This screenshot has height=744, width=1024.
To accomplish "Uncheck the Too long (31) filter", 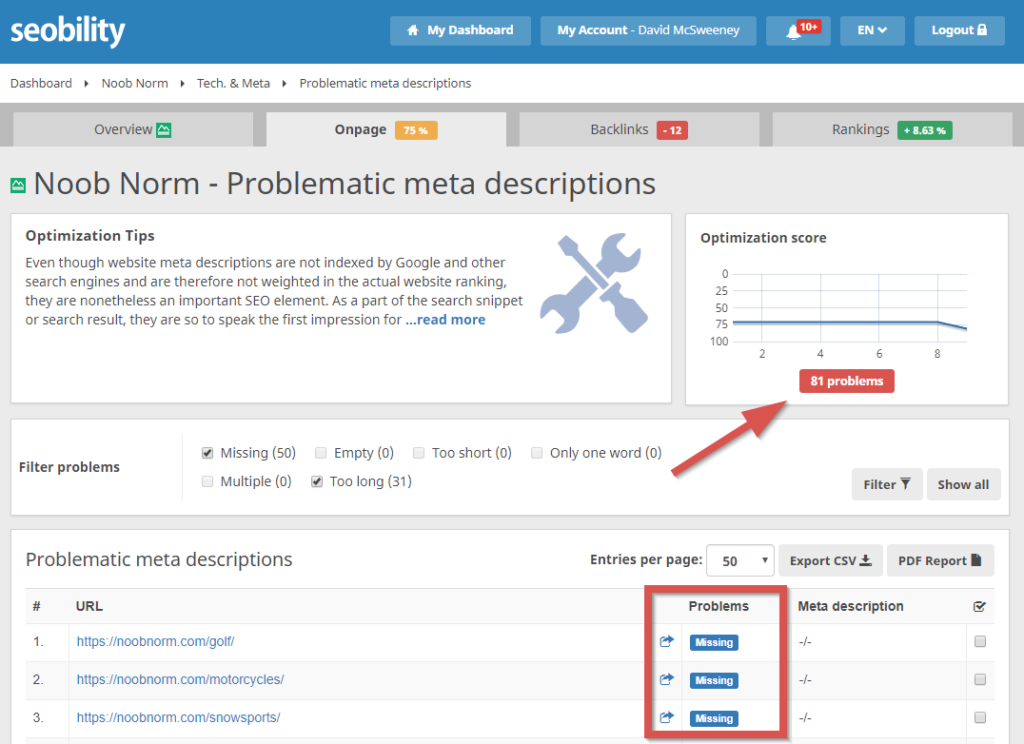I will tap(317, 481).
